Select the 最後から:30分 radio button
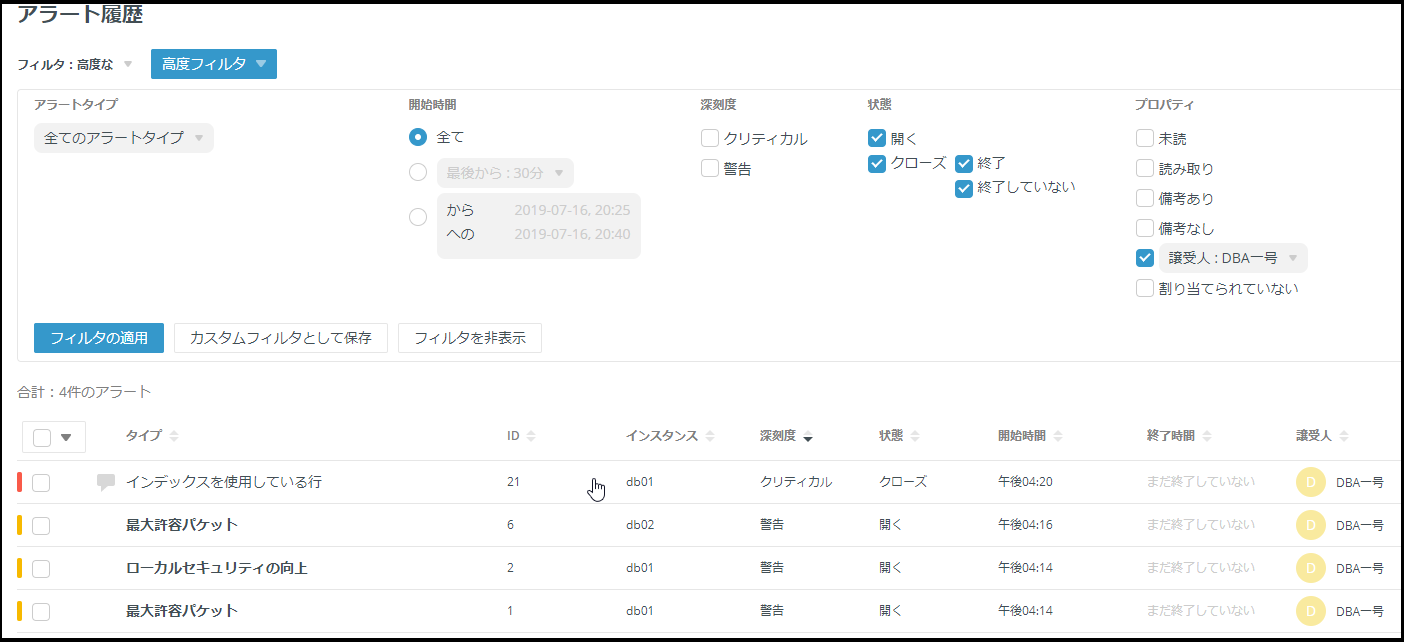This screenshot has width=1404, height=642. [418, 173]
